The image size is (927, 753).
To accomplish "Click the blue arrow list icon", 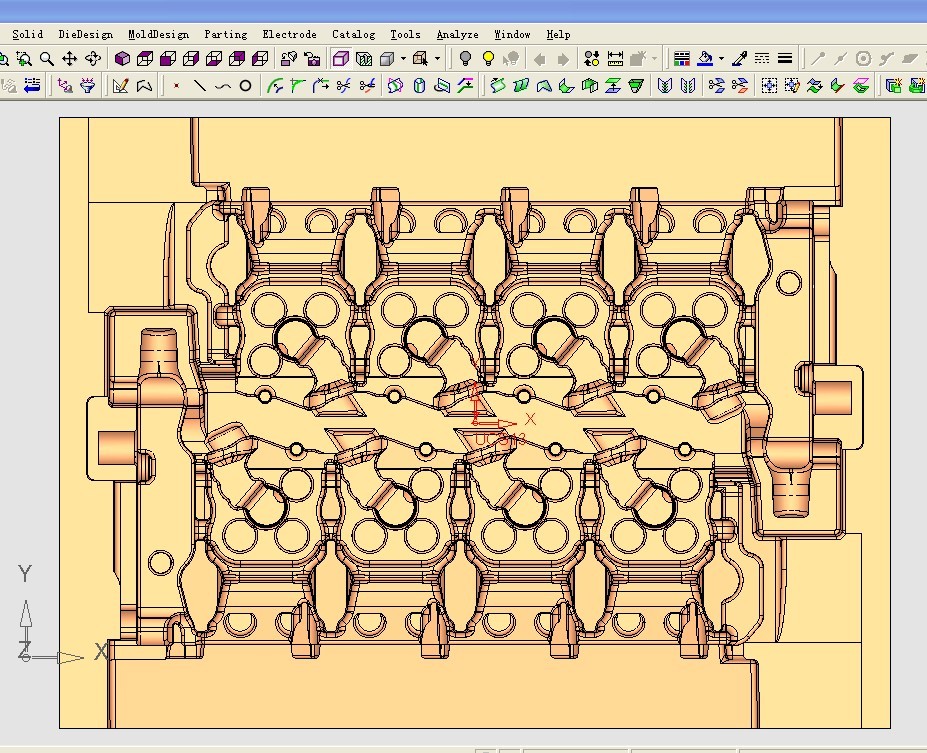I will 33,86.
